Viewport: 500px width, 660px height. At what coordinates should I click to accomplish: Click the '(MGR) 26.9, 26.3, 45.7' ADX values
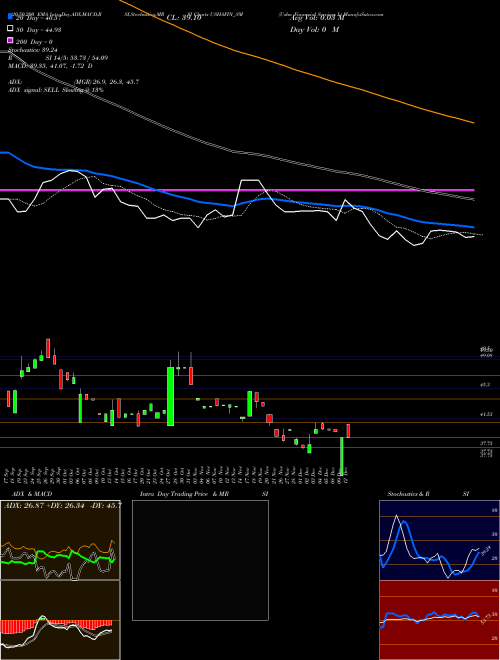[106, 82]
